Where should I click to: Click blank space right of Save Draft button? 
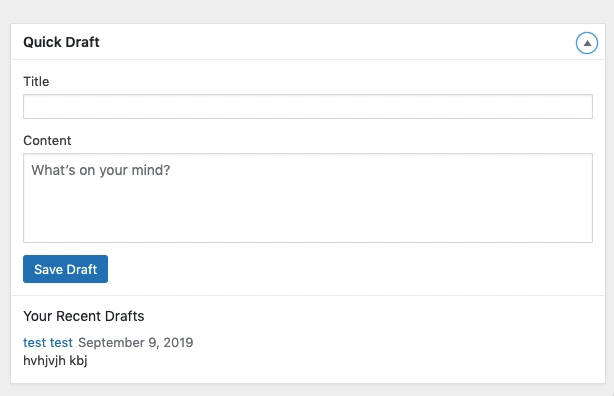tap(349, 269)
